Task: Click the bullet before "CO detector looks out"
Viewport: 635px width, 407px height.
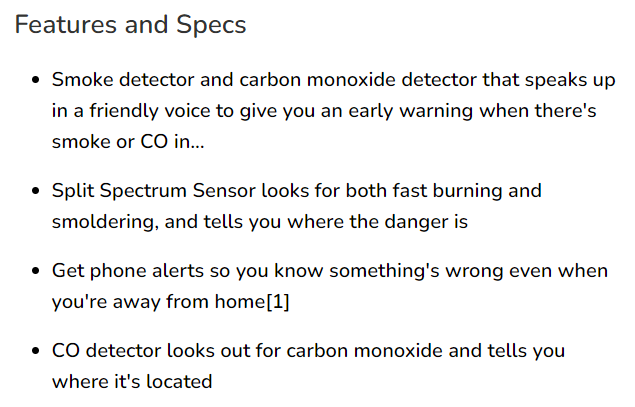Action: (36, 351)
